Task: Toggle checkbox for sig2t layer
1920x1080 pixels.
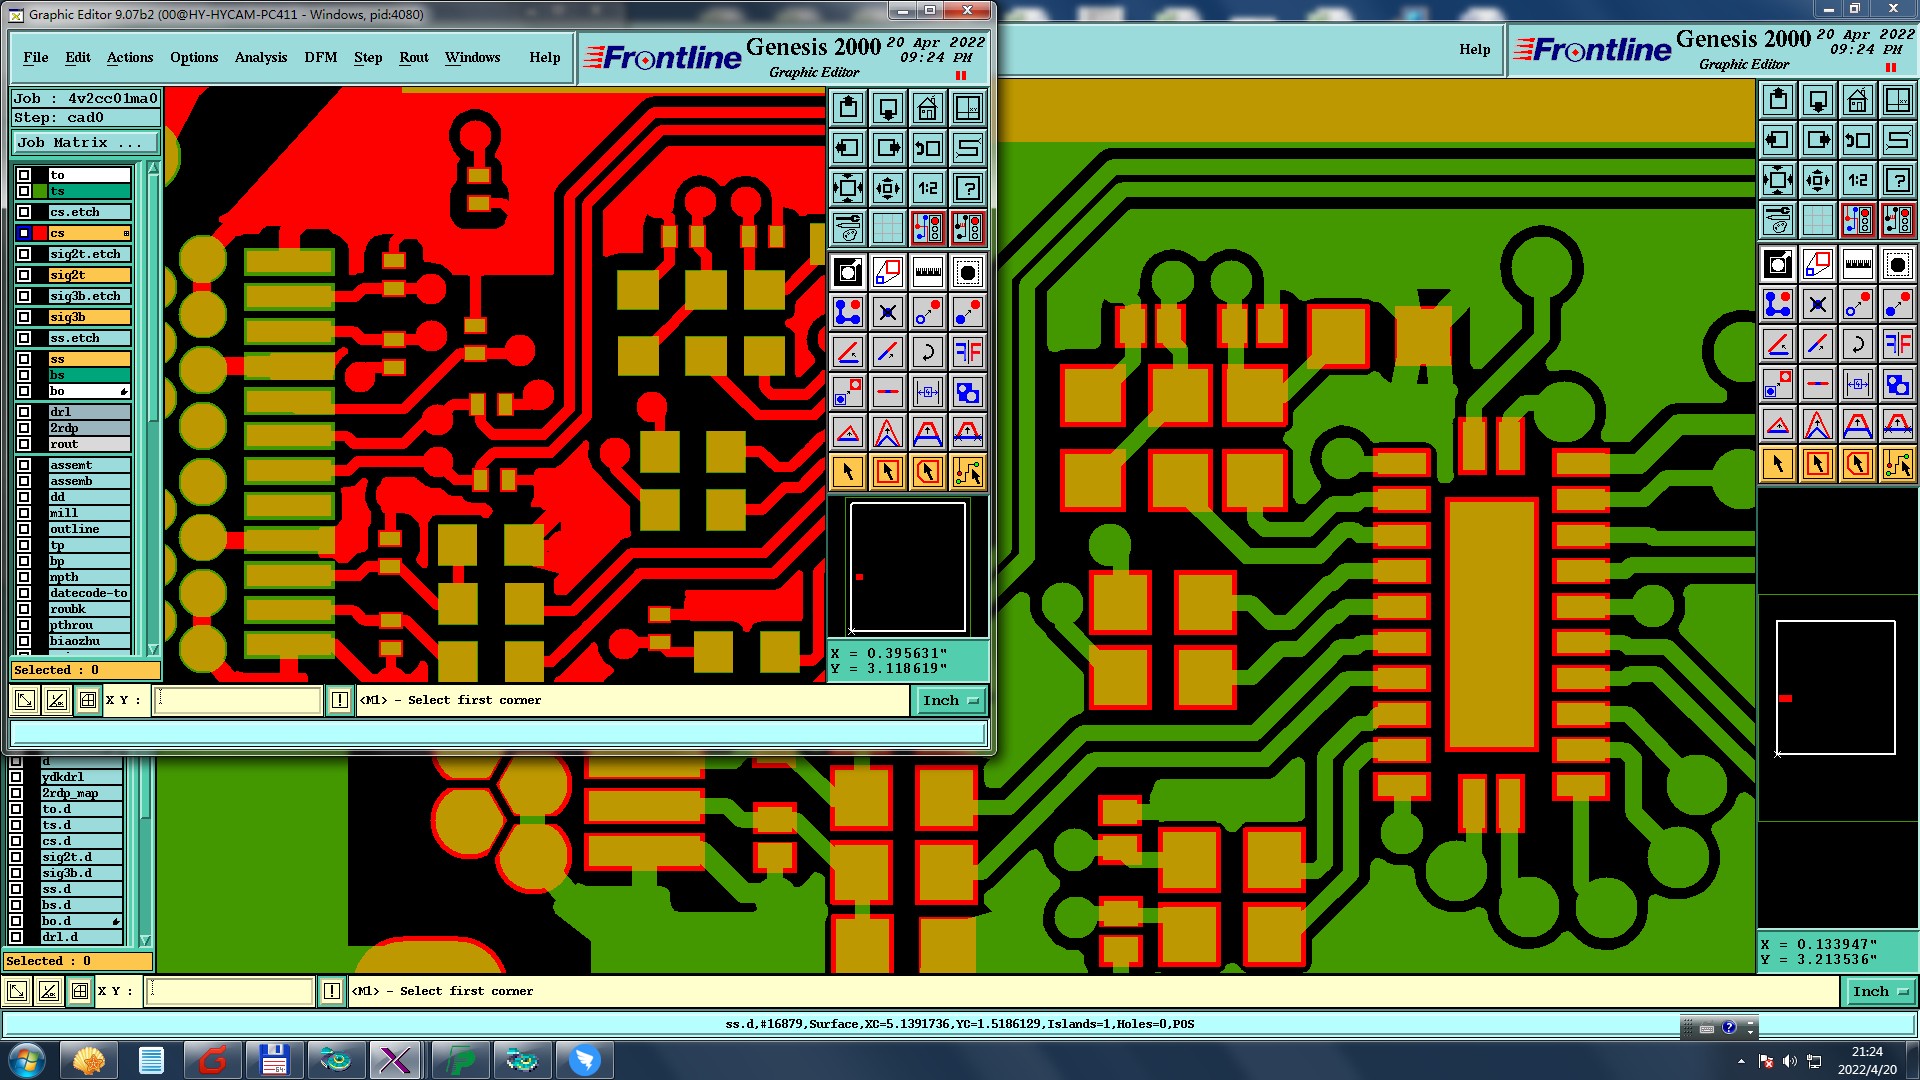Action: (x=24, y=275)
